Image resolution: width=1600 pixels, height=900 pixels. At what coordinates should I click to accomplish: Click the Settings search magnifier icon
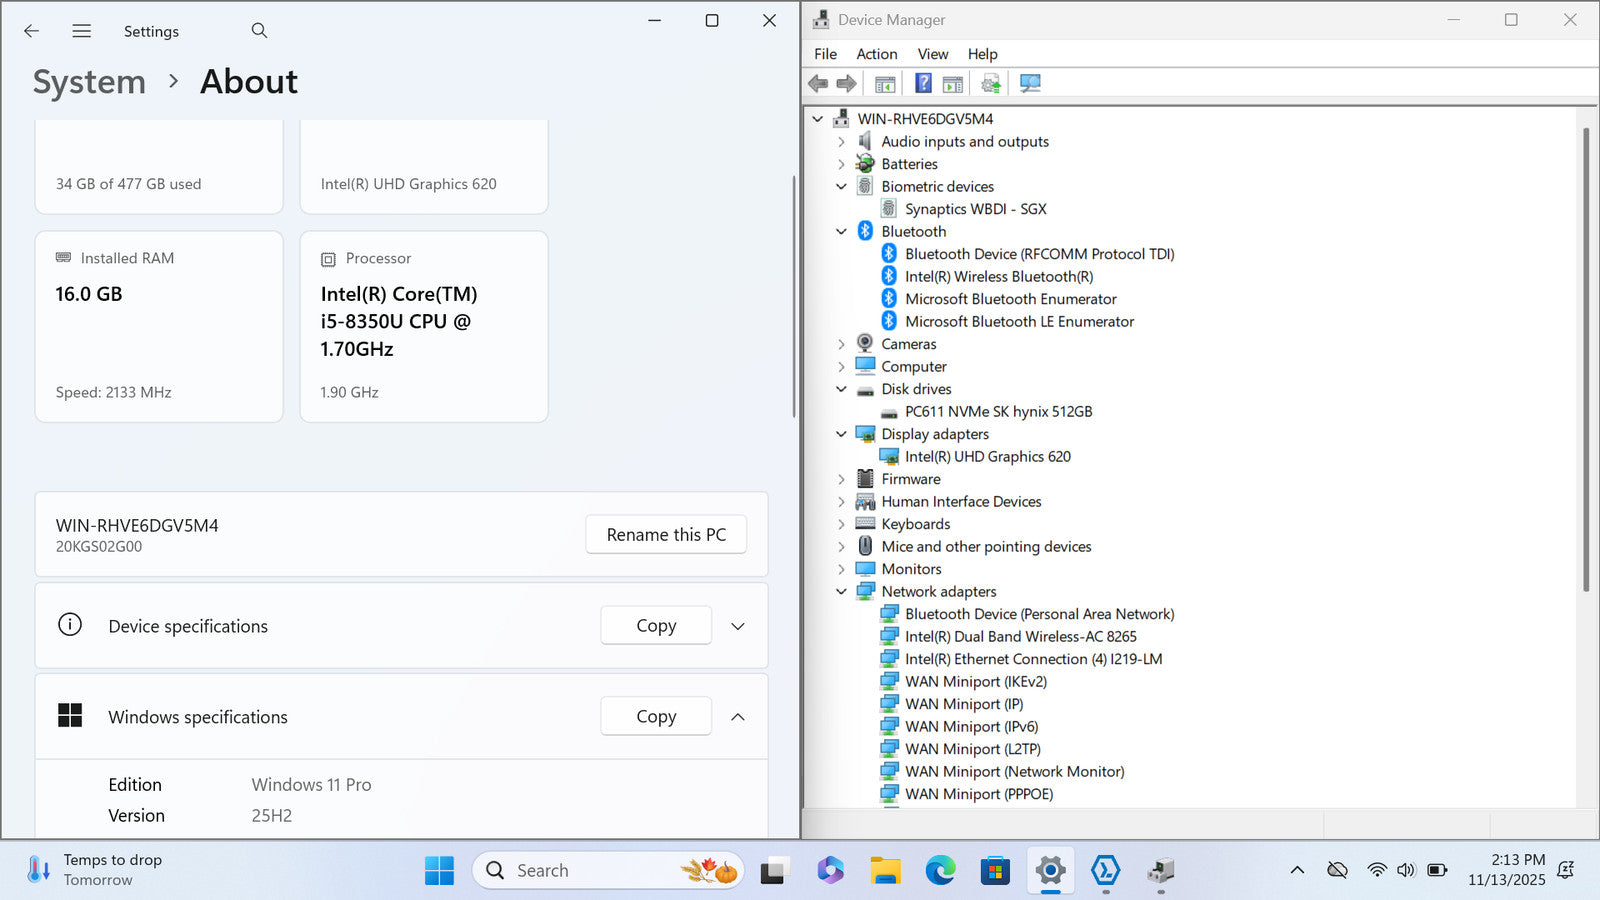pyautogui.click(x=259, y=31)
